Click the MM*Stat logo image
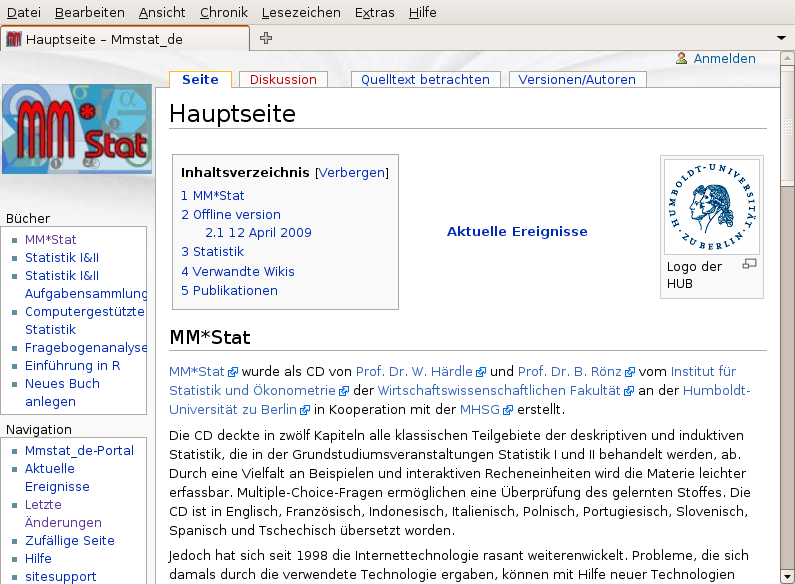The image size is (795, 584). 77,129
